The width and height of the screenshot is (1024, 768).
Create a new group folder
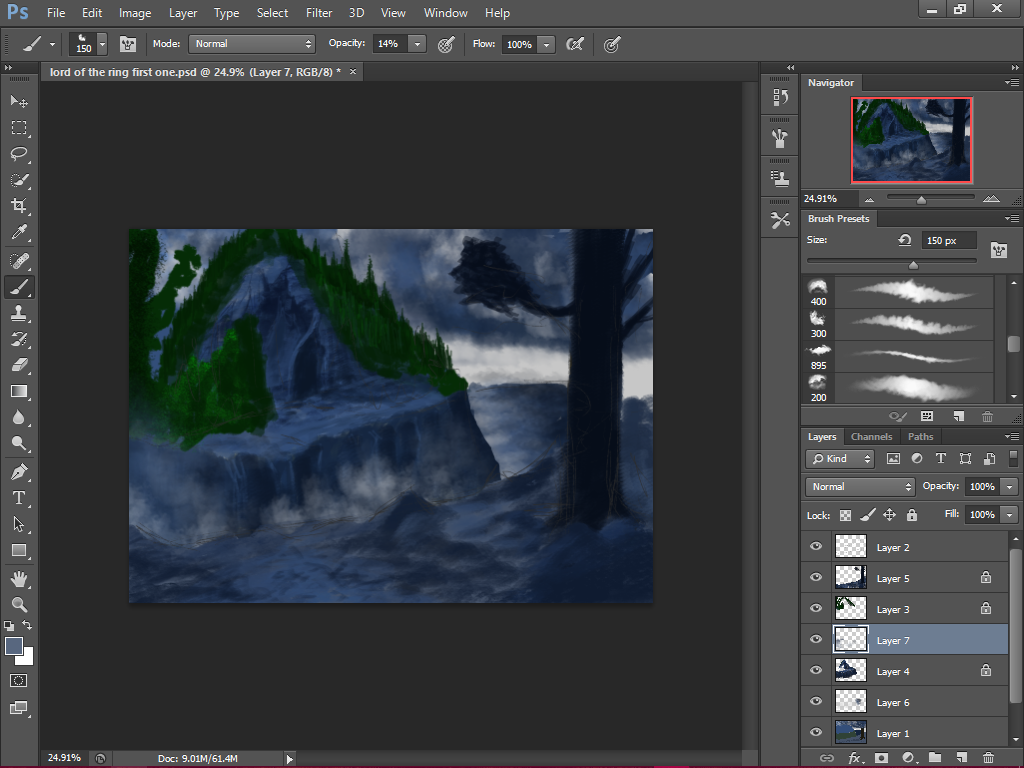pyautogui.click(x=935, y=758)
